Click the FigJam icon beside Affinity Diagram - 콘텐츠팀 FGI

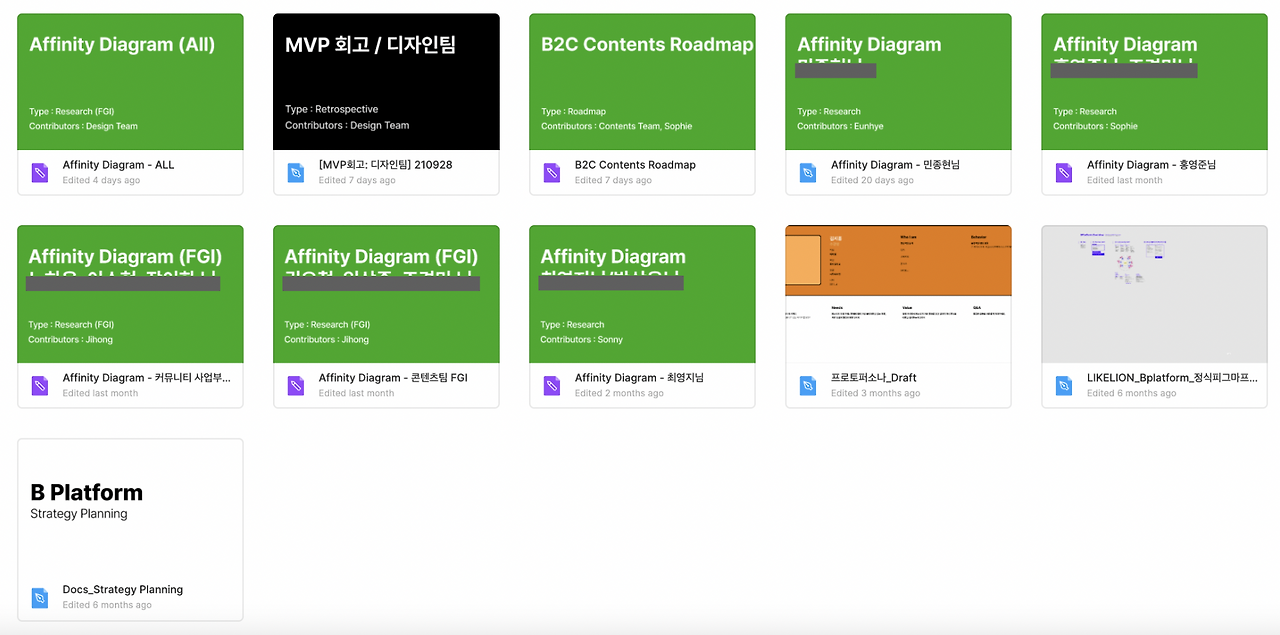(x=295, y=386)
